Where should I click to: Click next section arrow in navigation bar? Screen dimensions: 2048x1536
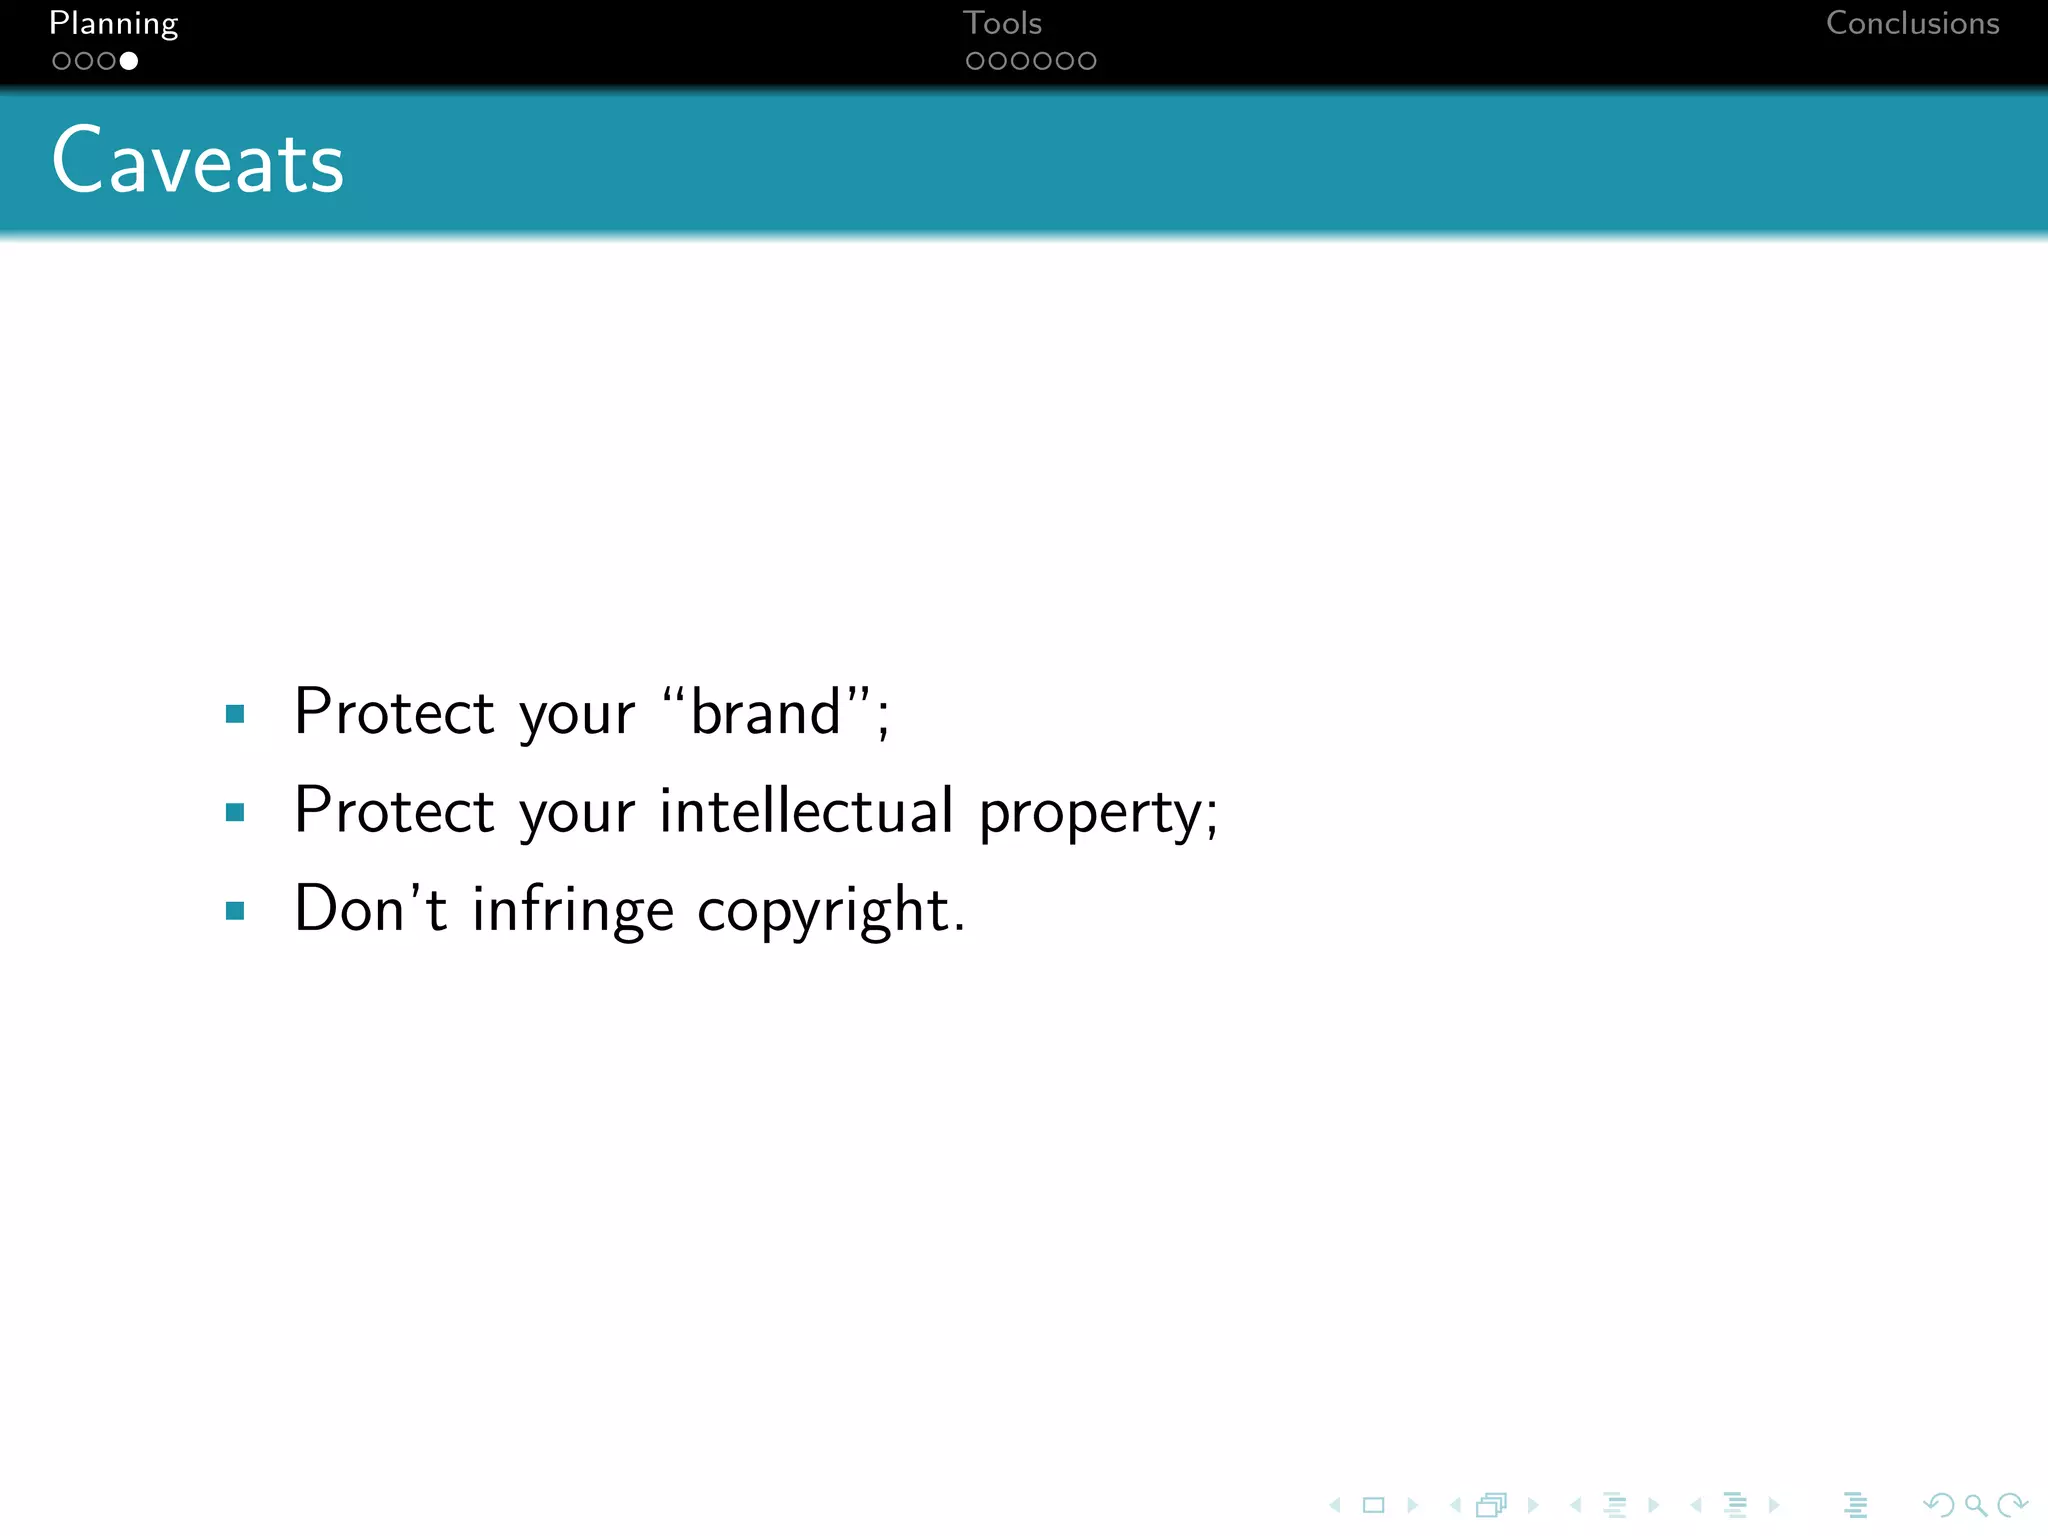[x=1775, y=1505]
